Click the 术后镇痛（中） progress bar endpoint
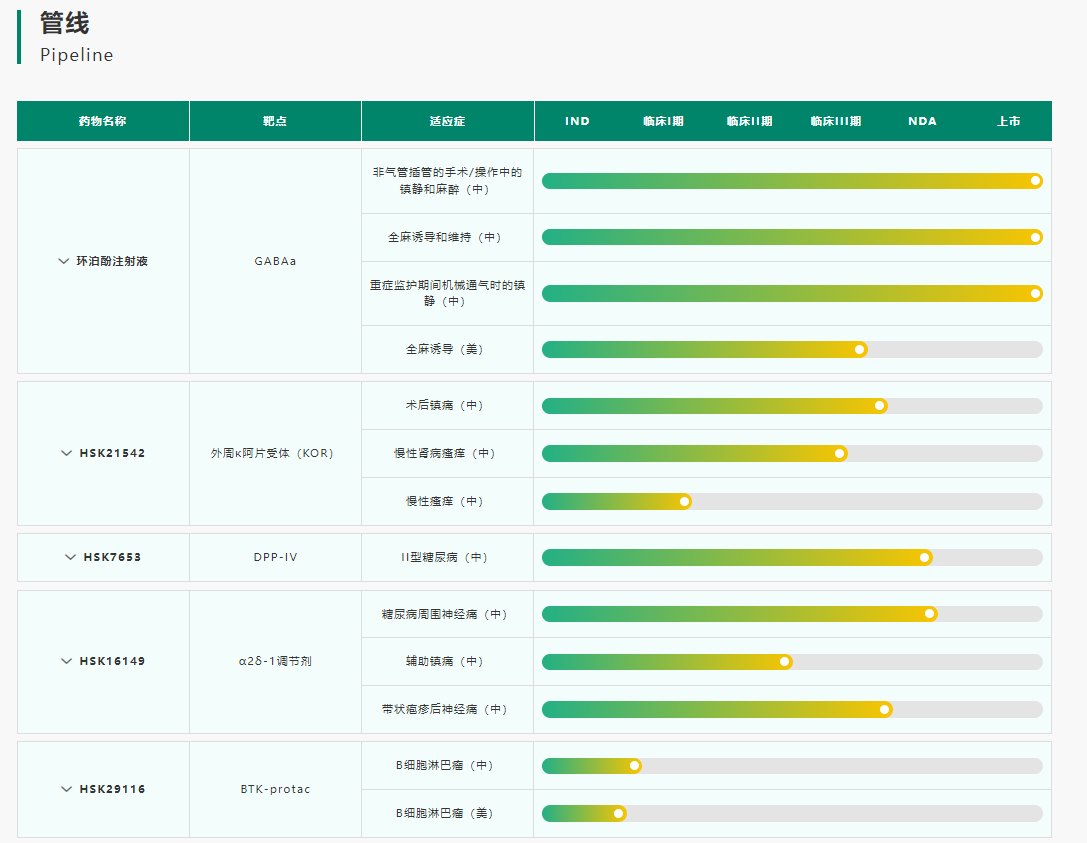 pos(879,405)
